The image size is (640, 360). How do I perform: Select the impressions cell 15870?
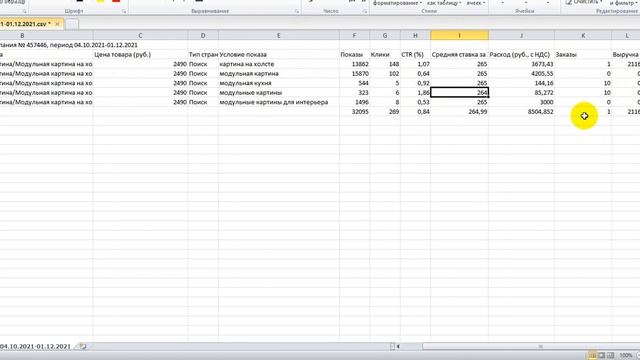point(354,73)
